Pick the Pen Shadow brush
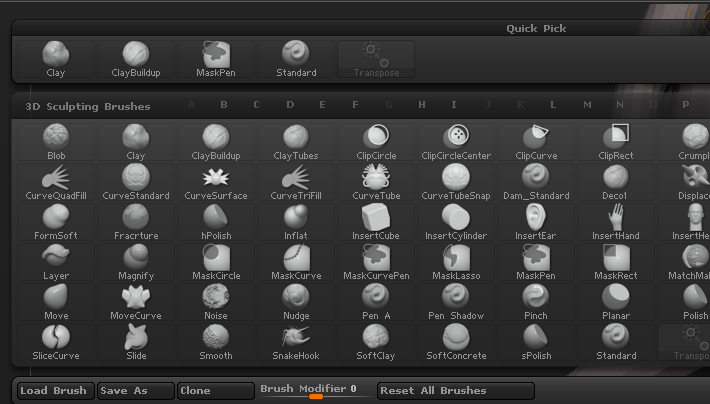This screenshot has height=404, width=710. 456,303
